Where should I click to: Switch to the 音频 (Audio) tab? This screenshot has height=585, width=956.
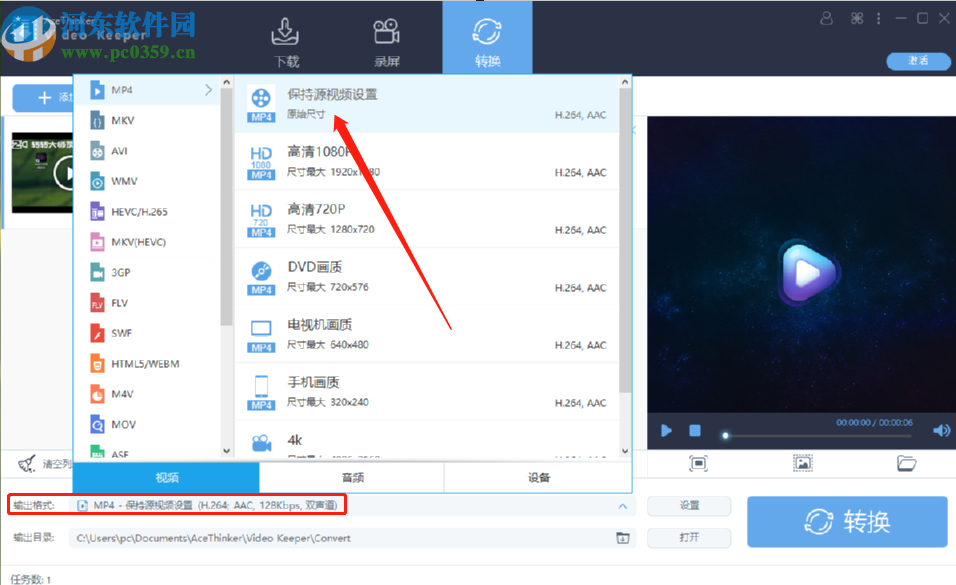coord(351,478)
